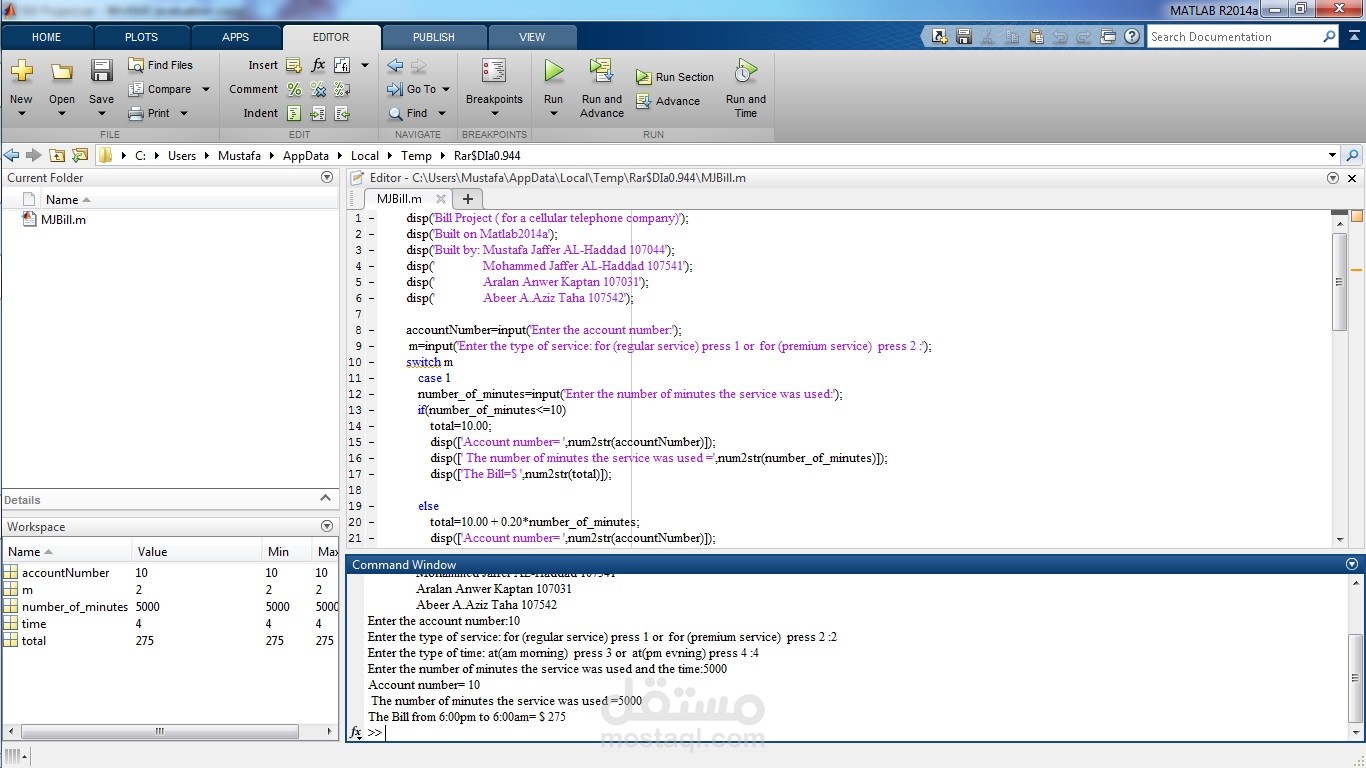Click the uncomment icon beside Comment

318,89
